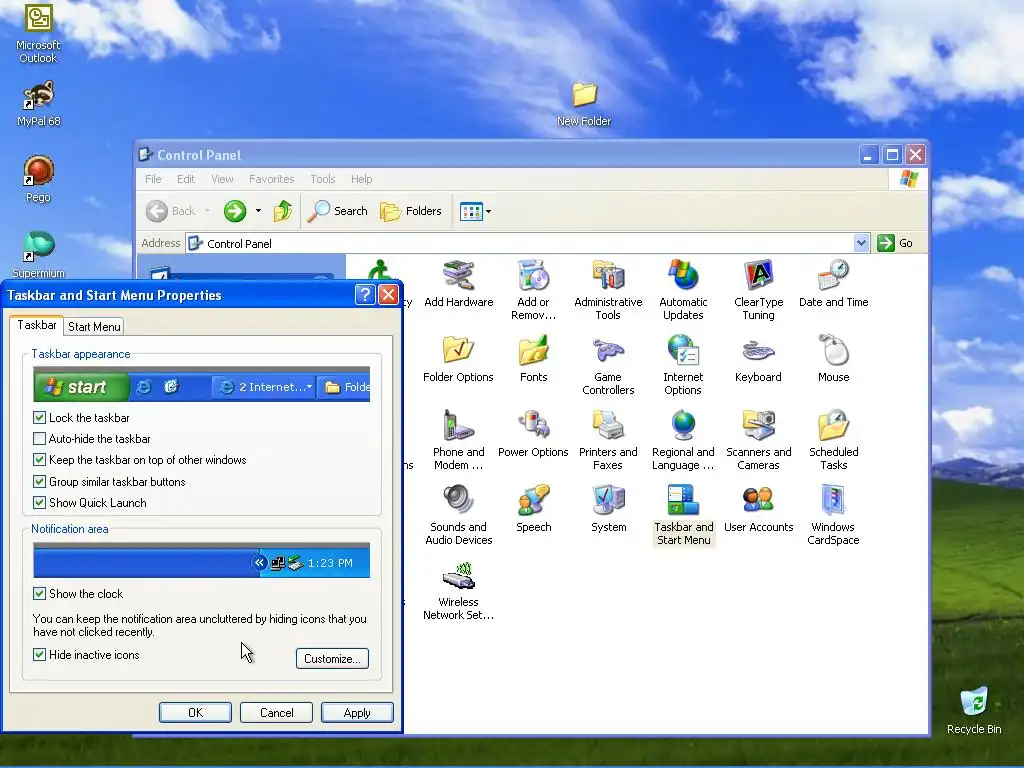1024x768 pixels.
Task: Uncheck Show Quick Launch
Action: 39,503
